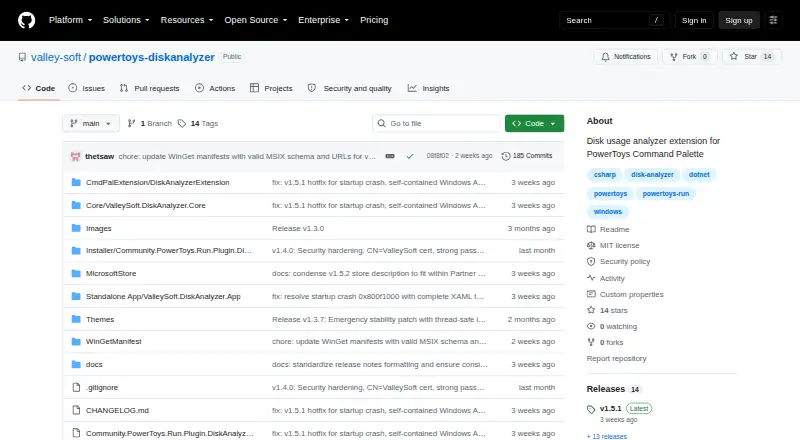Click thetsaw's avatar image

coord(76,156)
